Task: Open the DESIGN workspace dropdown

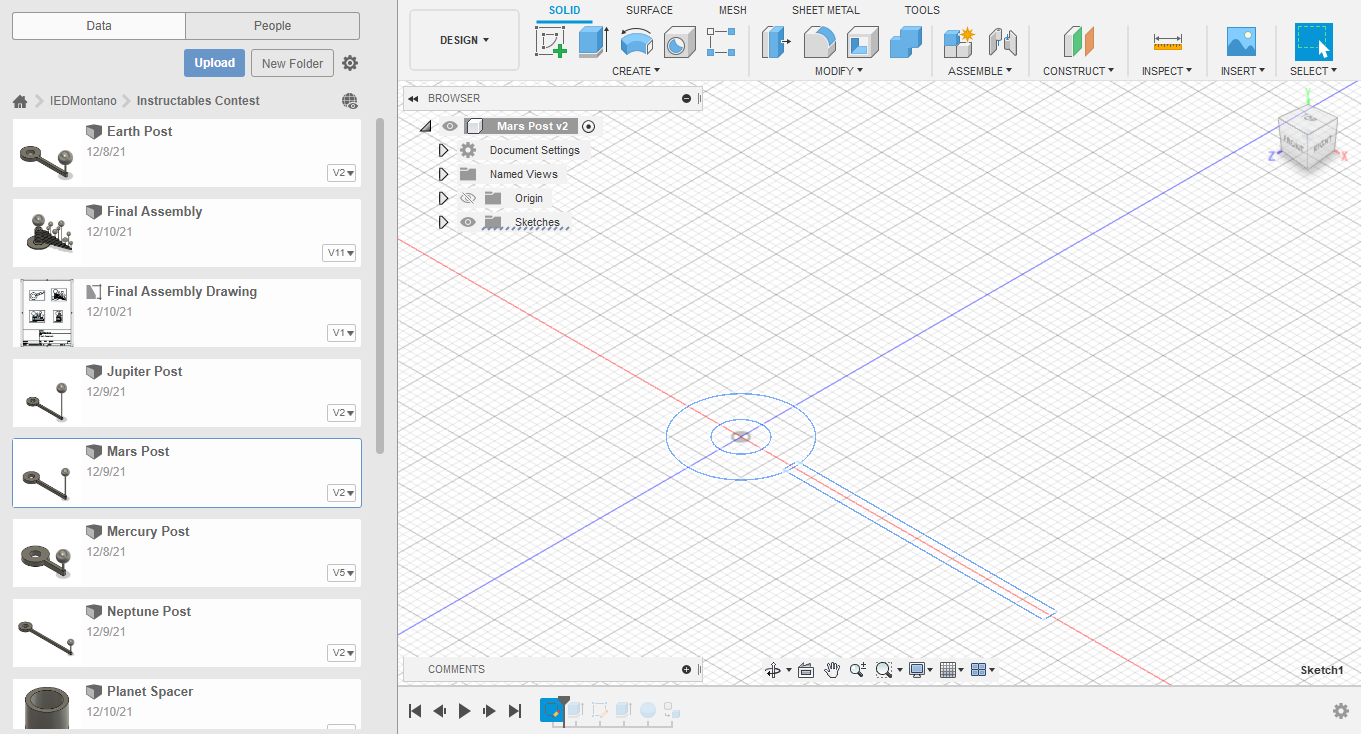Action: tap(464, 40)
